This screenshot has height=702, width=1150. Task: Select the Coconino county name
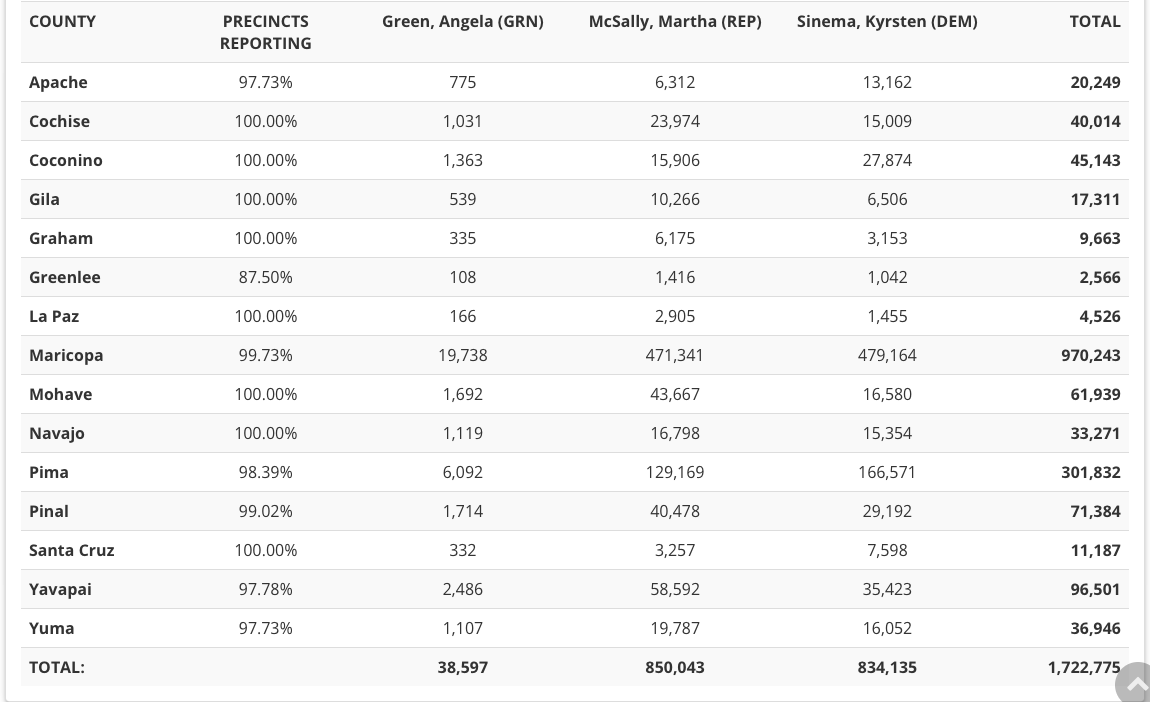pyautogui.click(x=66, y=160)
